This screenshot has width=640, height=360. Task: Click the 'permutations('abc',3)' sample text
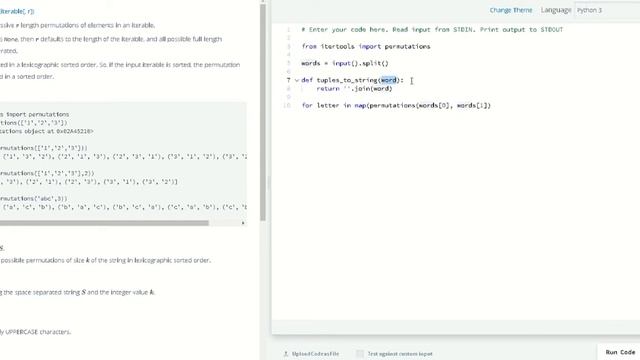click(33, 198)
